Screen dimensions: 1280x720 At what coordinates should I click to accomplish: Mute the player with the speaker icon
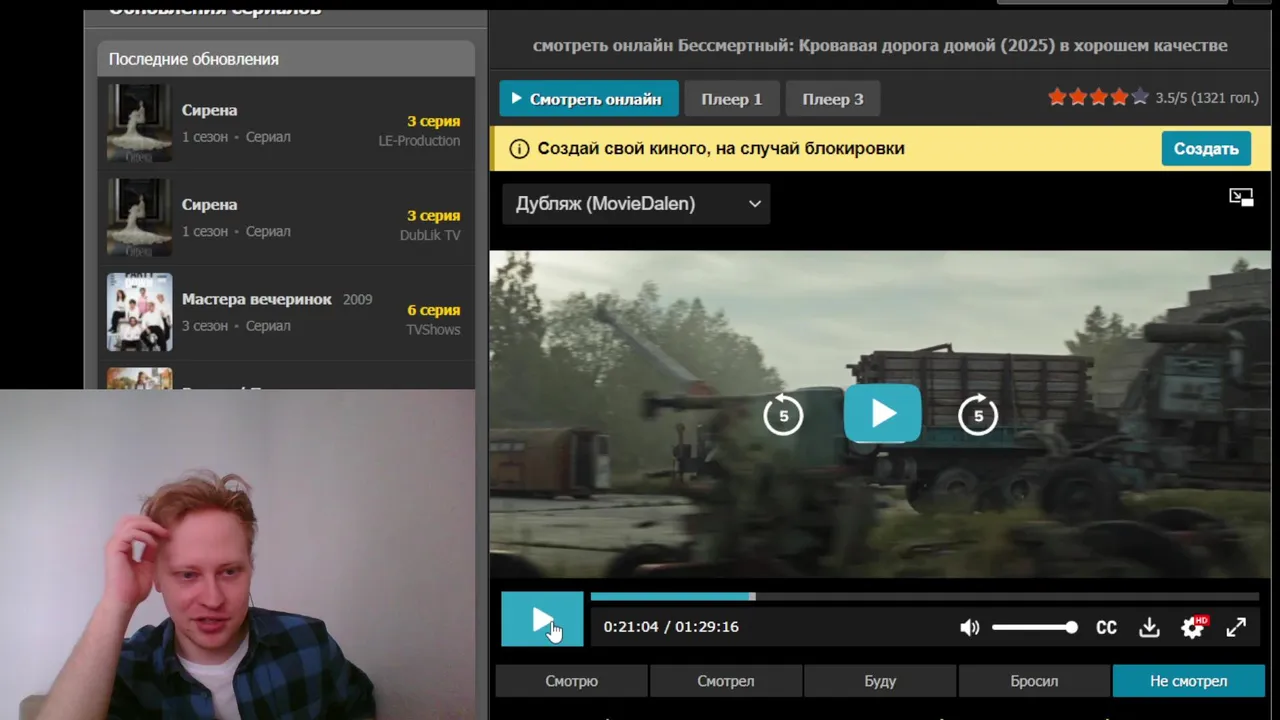coord(969,627)
